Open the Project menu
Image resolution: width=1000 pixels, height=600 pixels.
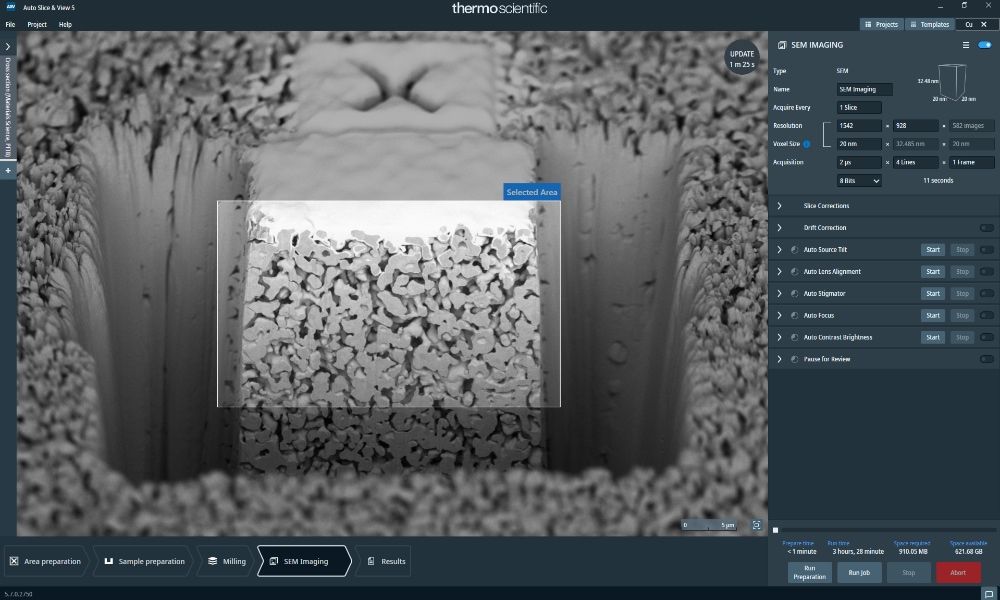pos(37,24)
